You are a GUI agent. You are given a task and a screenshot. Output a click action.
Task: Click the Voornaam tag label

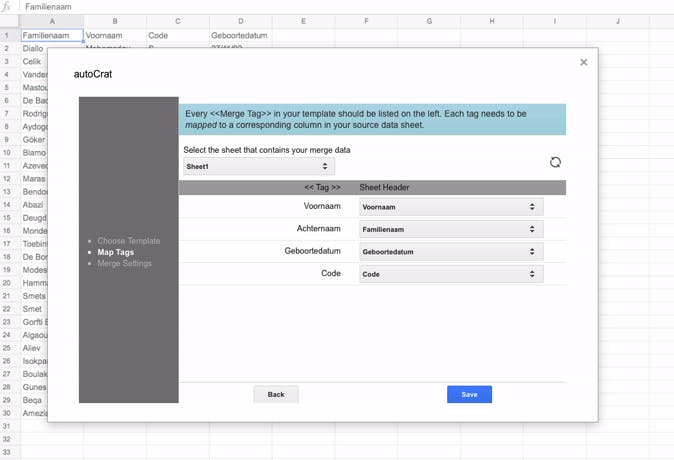coord(322,206)
